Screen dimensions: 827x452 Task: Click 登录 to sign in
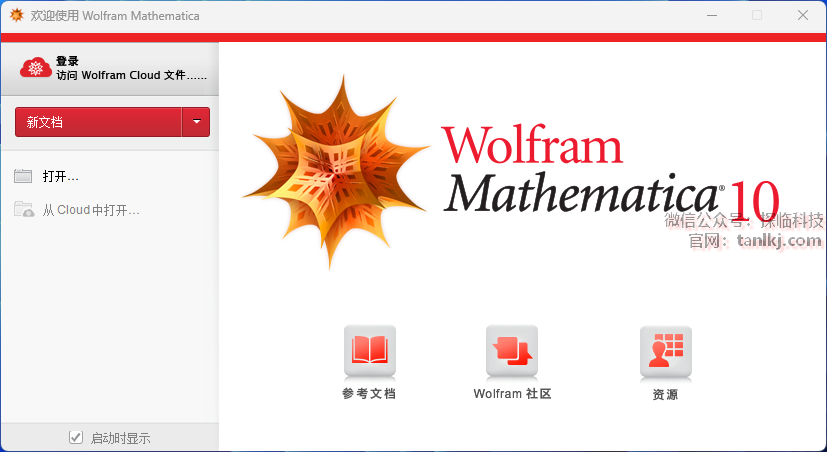click(68, 61)
